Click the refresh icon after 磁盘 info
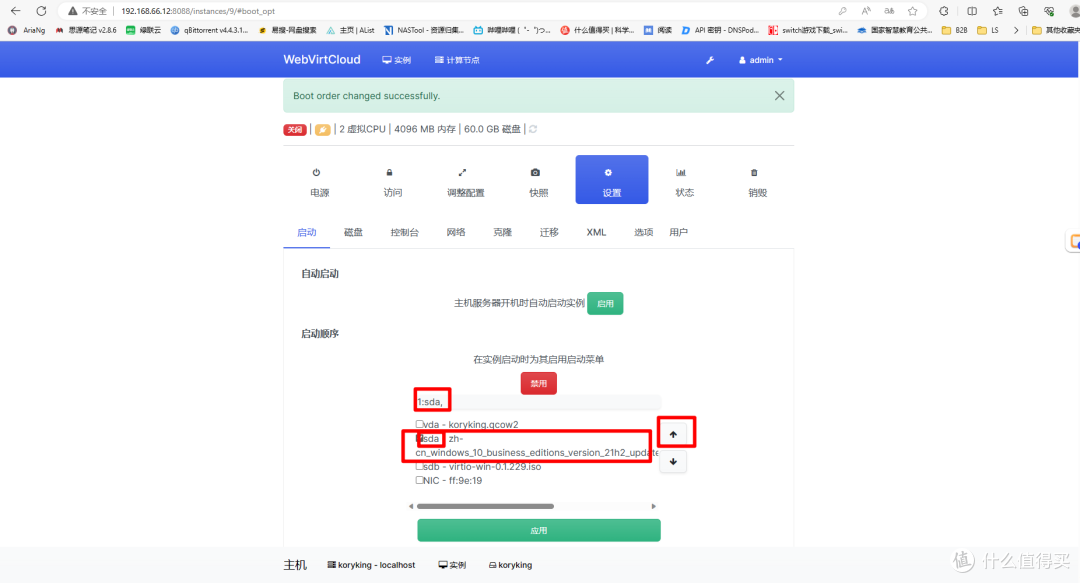 point(533,129)
